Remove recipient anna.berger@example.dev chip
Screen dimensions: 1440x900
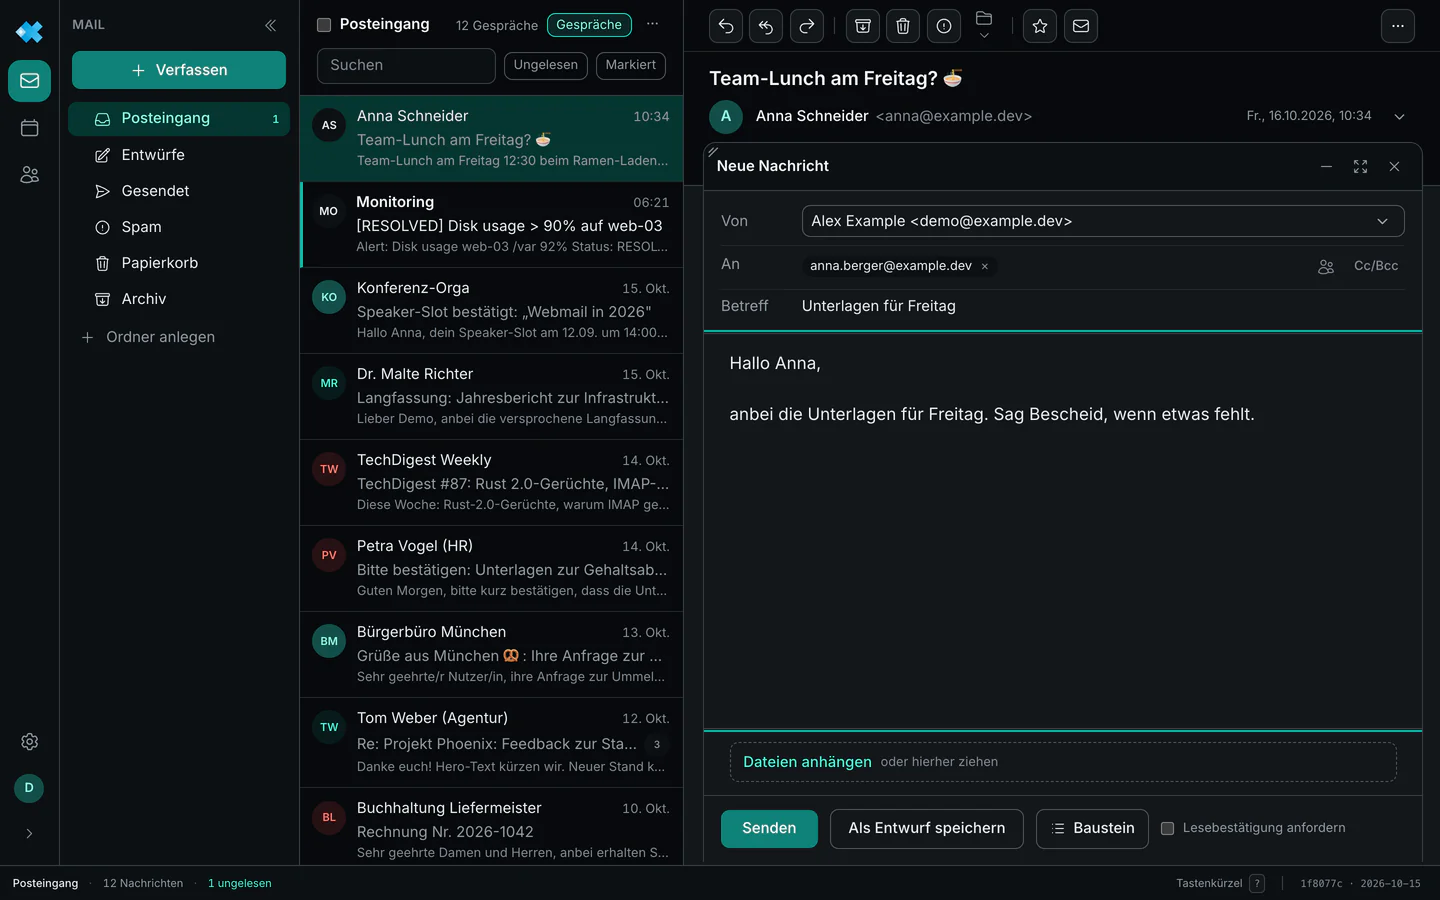pyautogui.click(x=985, y=266)
